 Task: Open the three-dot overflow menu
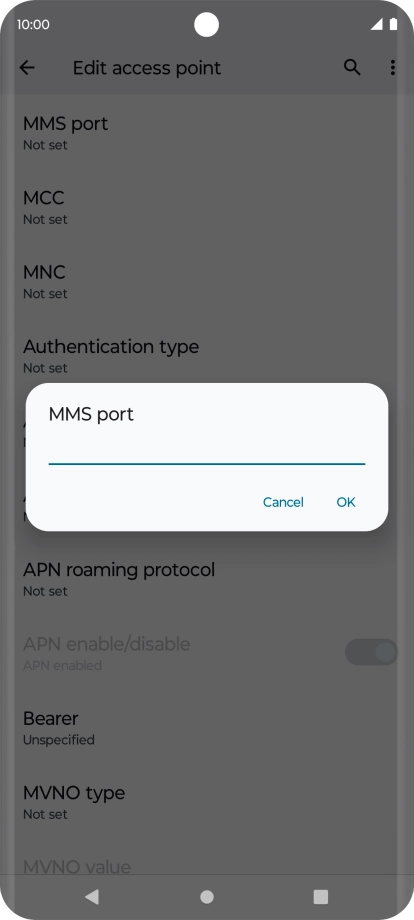click(x=392, y=67)
